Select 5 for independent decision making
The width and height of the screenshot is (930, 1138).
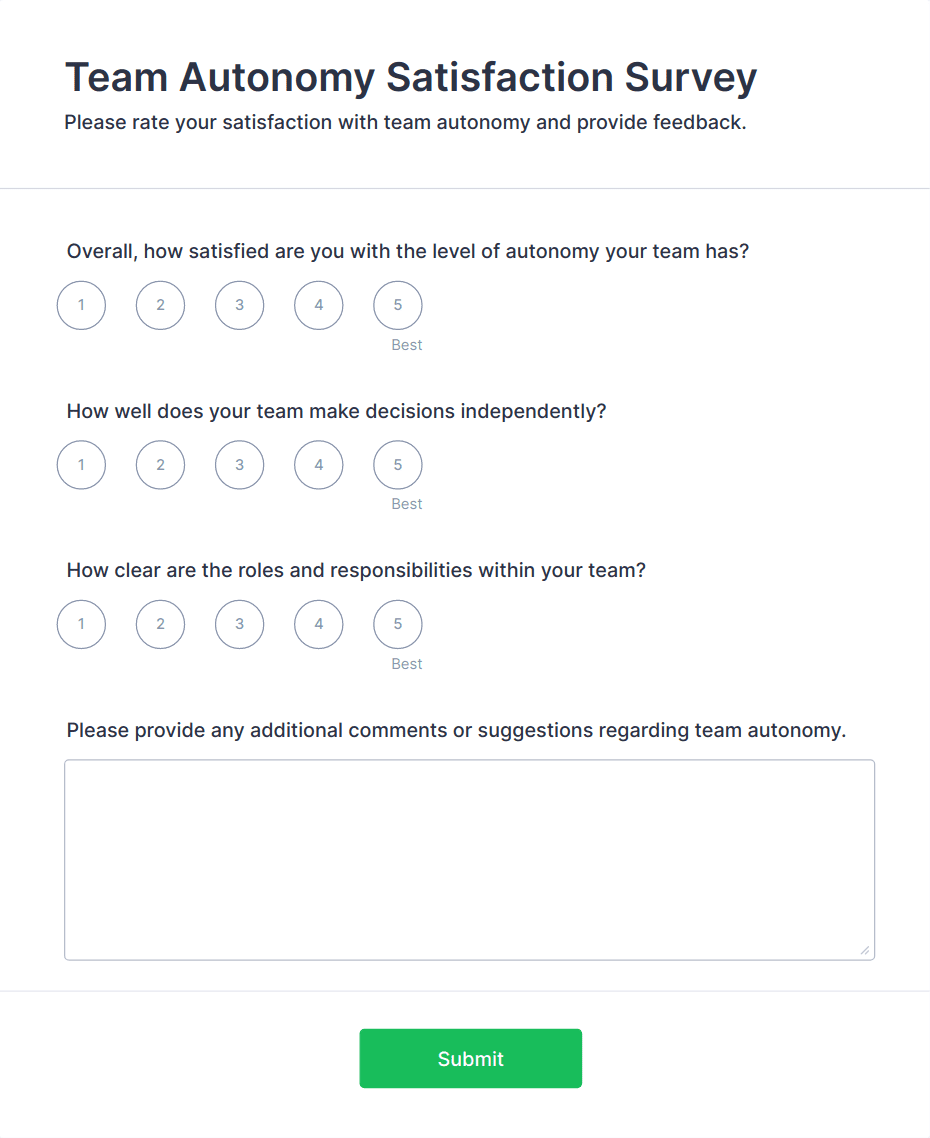398,465
